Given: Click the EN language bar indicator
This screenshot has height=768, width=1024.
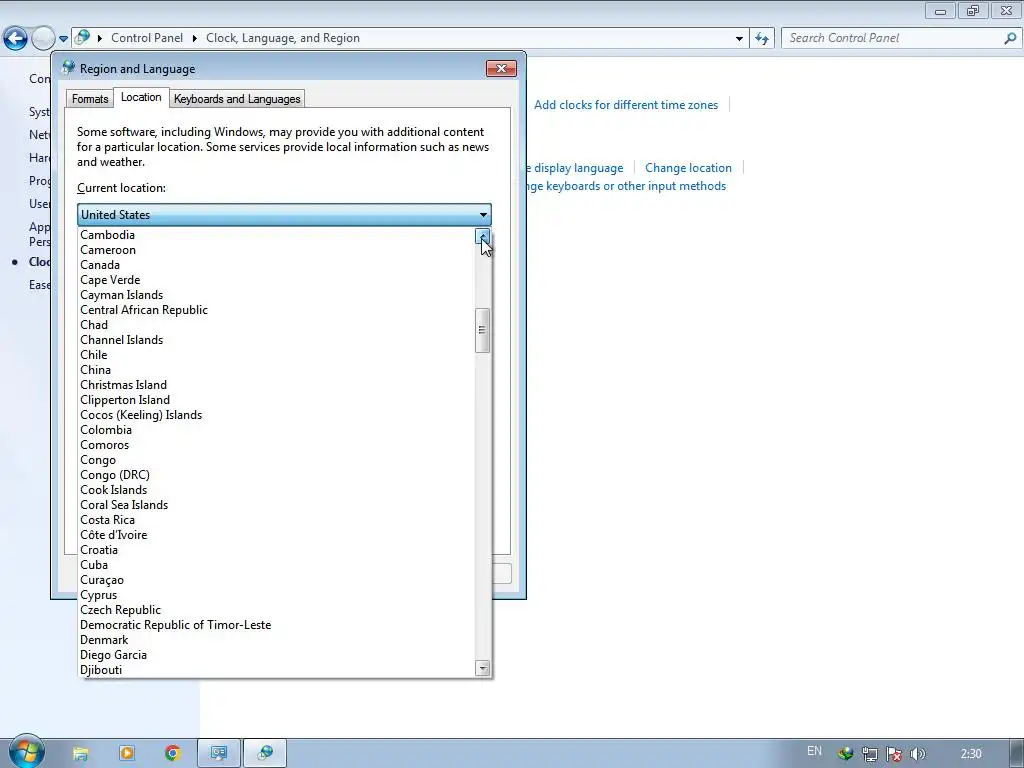Looking at the screenshot, I should (814, 752).
